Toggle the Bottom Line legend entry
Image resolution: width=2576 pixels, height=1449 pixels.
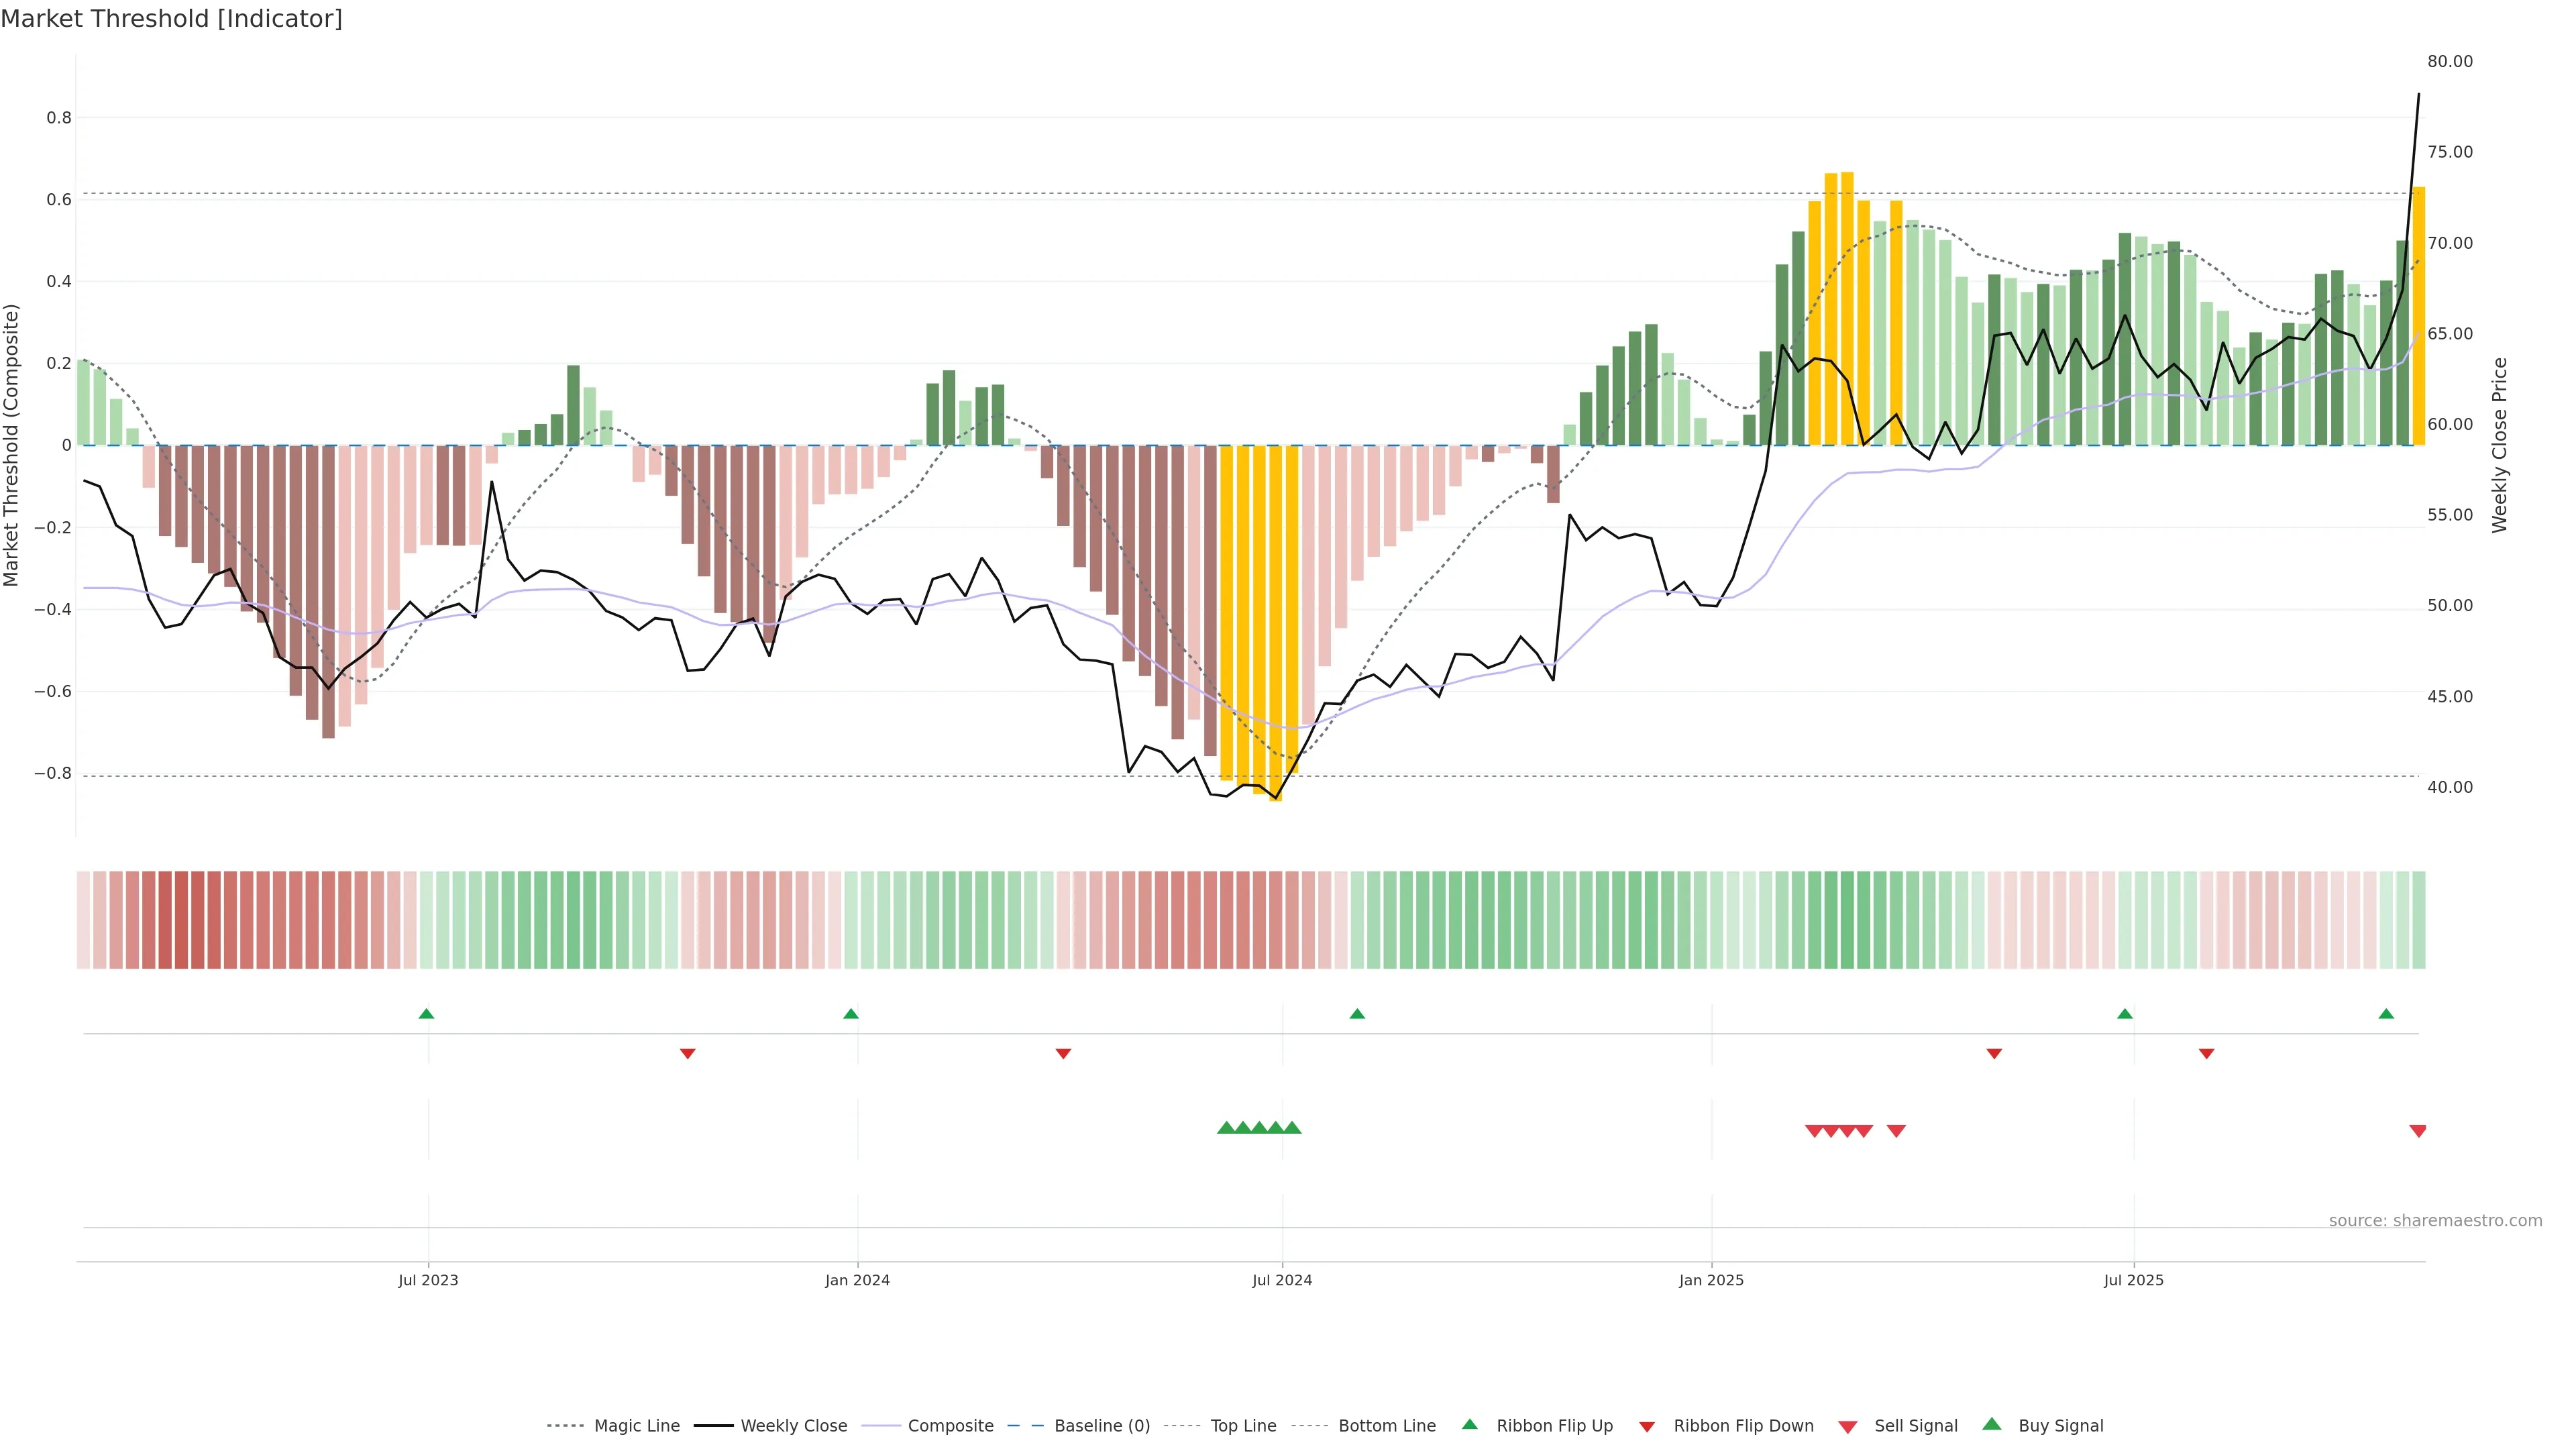click(x=1386, y=1425)
